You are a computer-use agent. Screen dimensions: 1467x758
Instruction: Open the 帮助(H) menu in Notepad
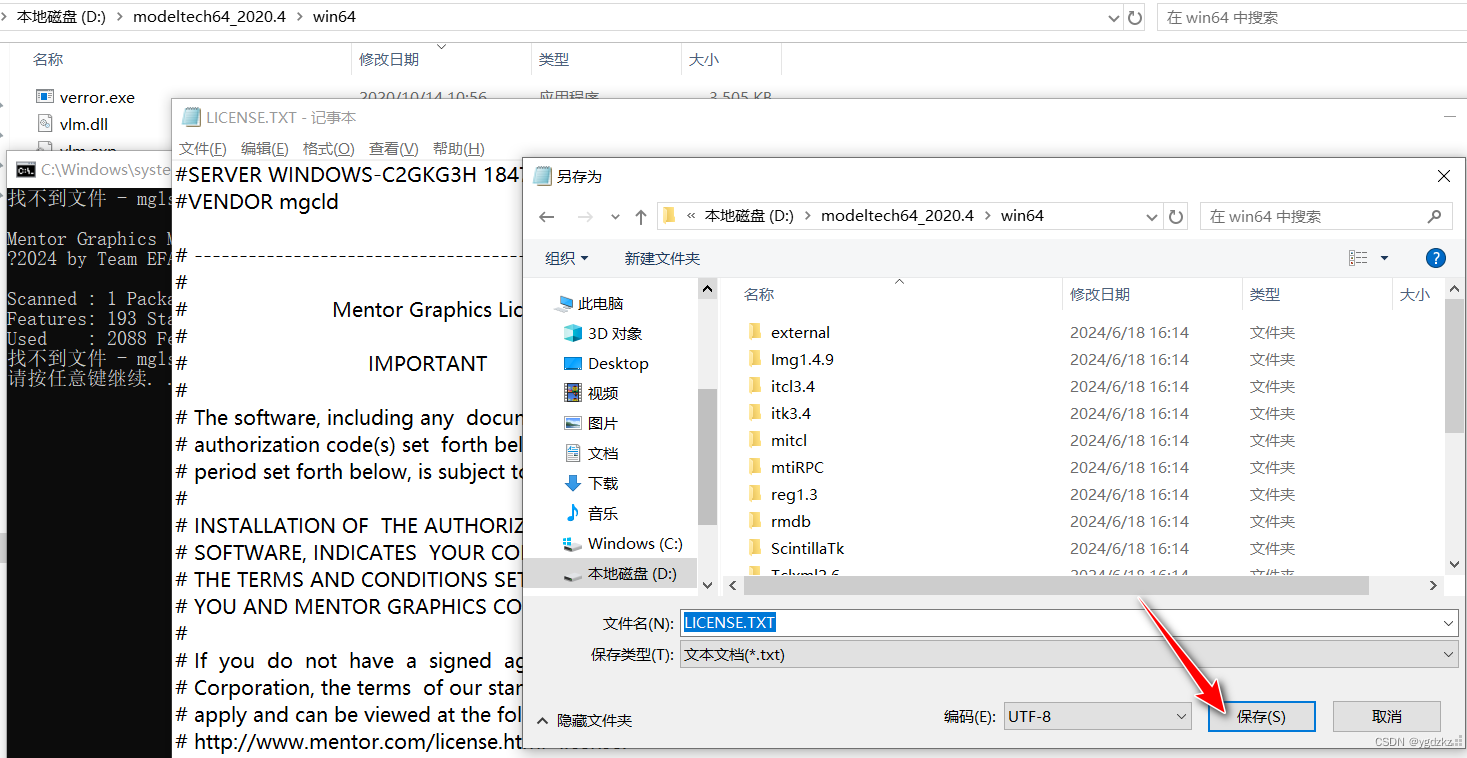click(458, 148)
